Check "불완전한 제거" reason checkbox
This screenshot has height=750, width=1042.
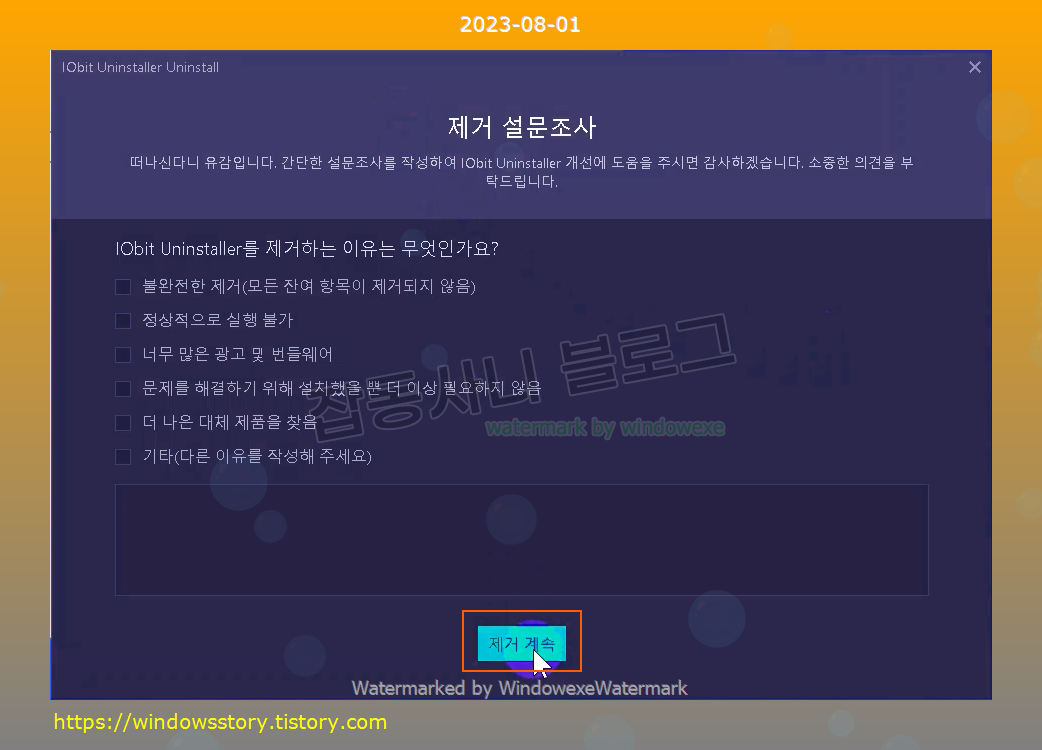[x=123, y=286]
